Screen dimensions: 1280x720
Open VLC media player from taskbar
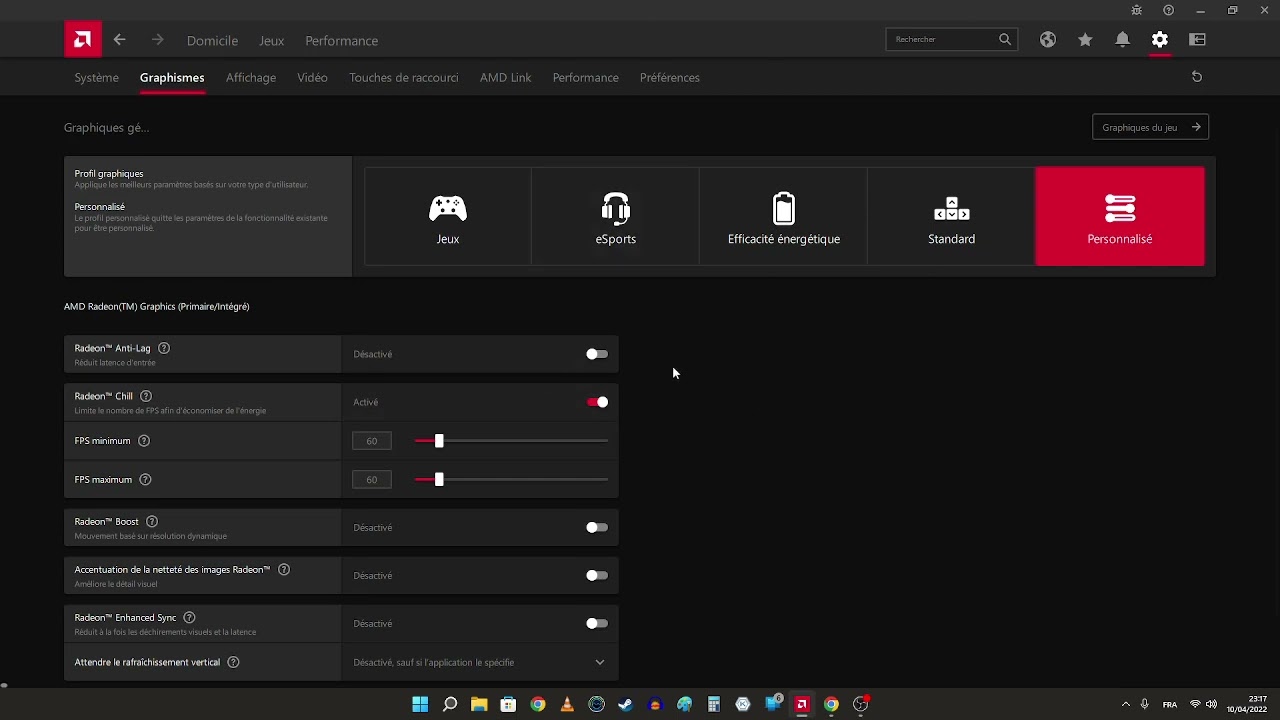coord(567,704)
